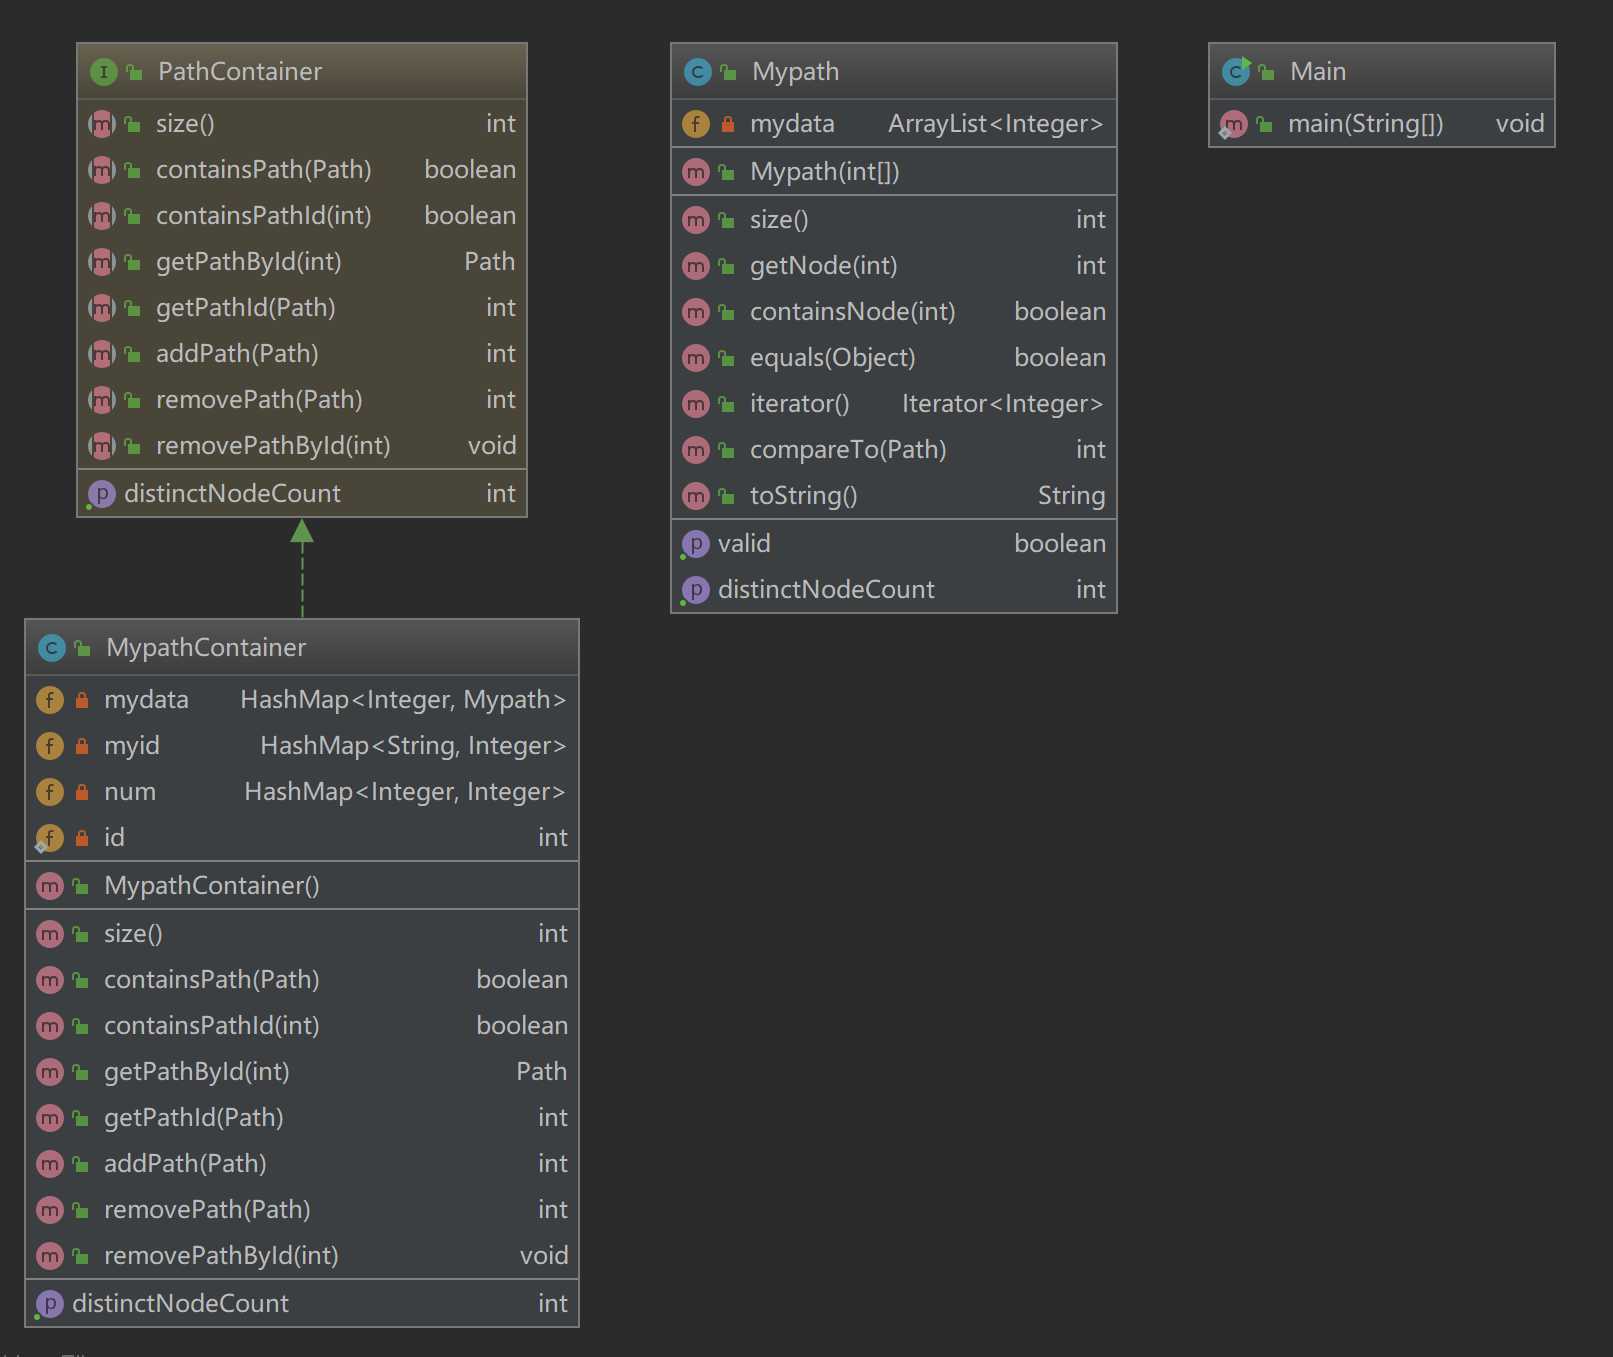The height and width of the screenshot is (1357, 1613).
Task: Click the MypathContainer class icon
Action: (x=51, y=648)
